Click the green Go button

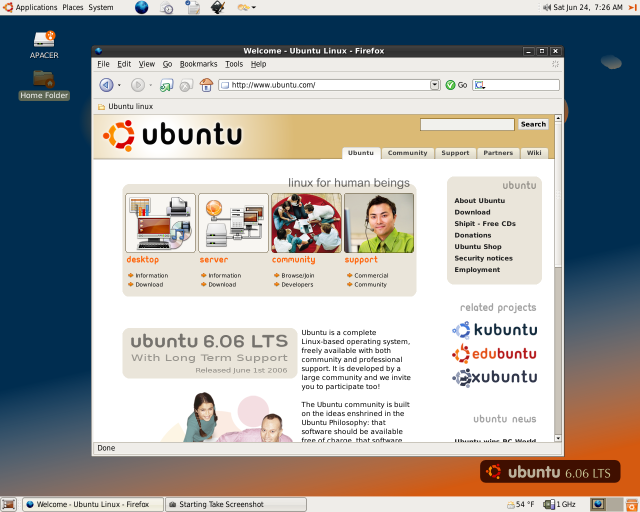pos(456,85)
